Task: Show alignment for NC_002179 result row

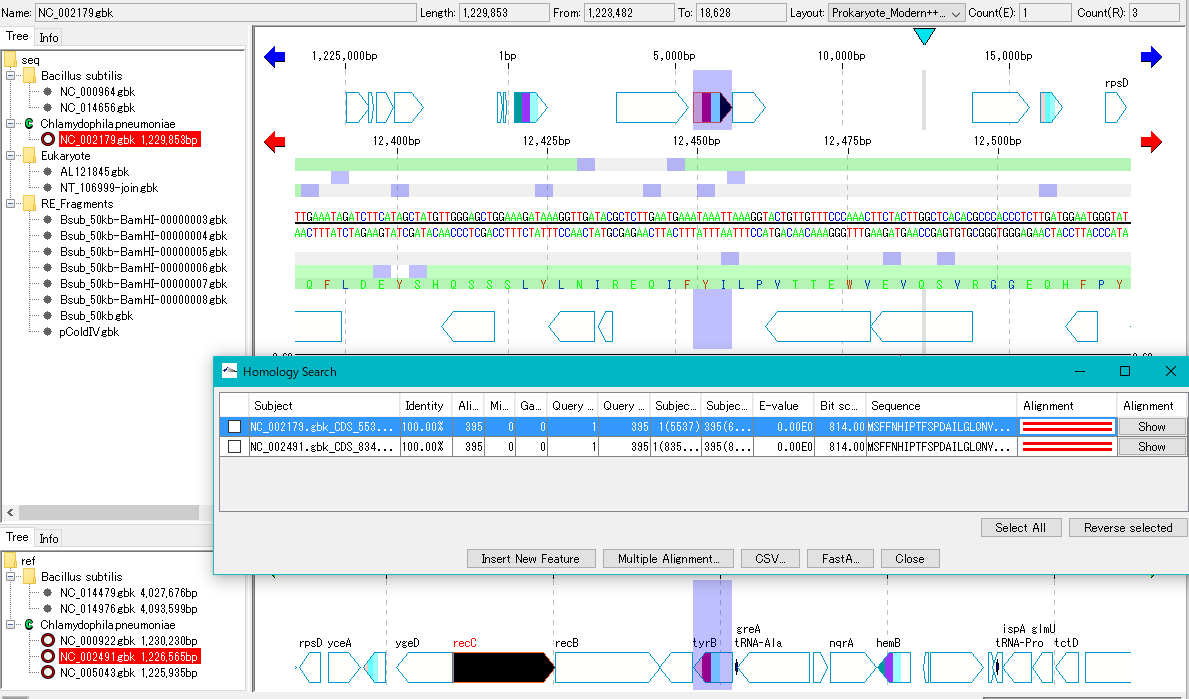Action: point(1151,427)
